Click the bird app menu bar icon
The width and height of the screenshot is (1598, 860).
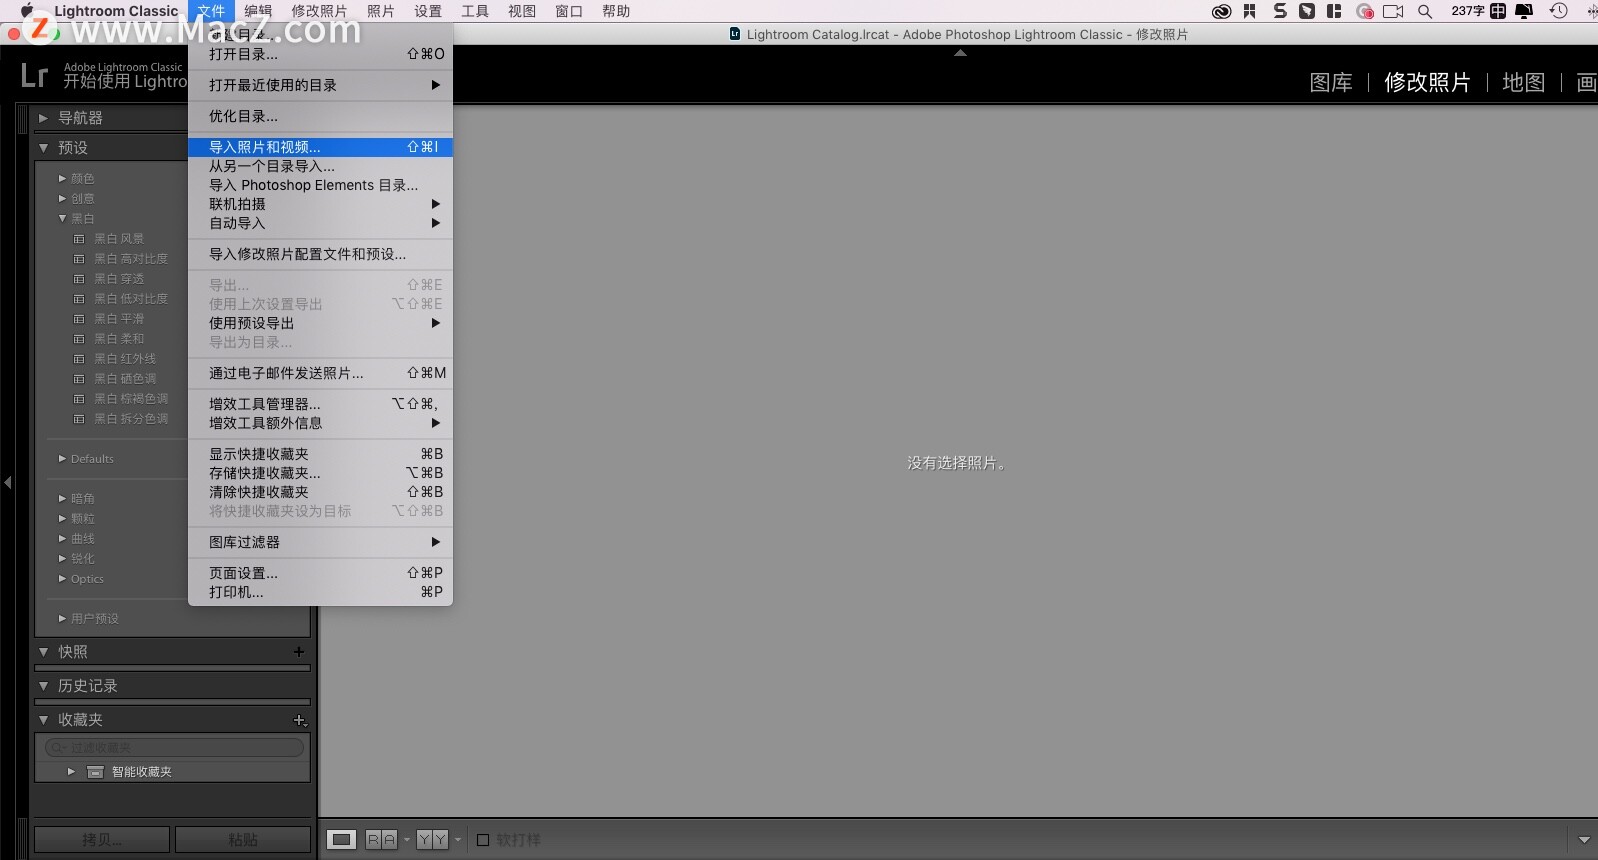(1307, 11)
